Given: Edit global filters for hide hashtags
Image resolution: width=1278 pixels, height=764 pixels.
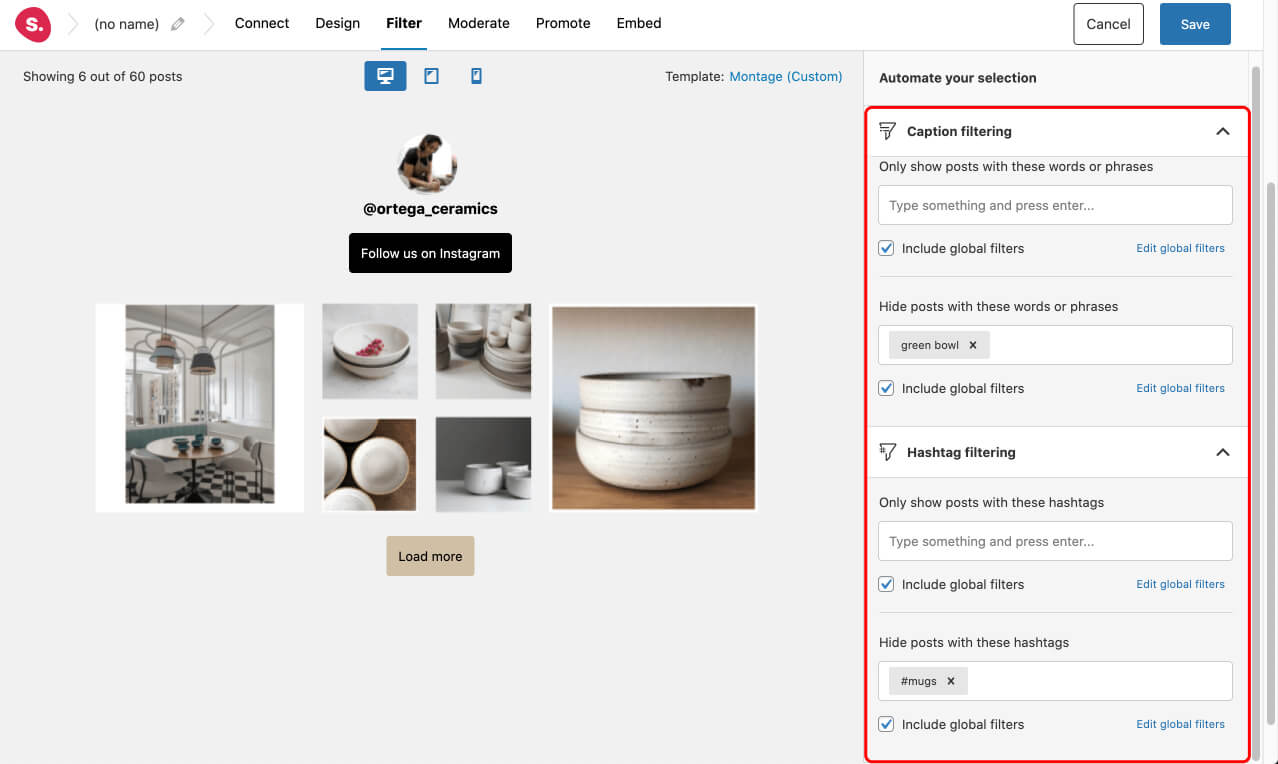Looking at the screenshot, I should 1180,724.
